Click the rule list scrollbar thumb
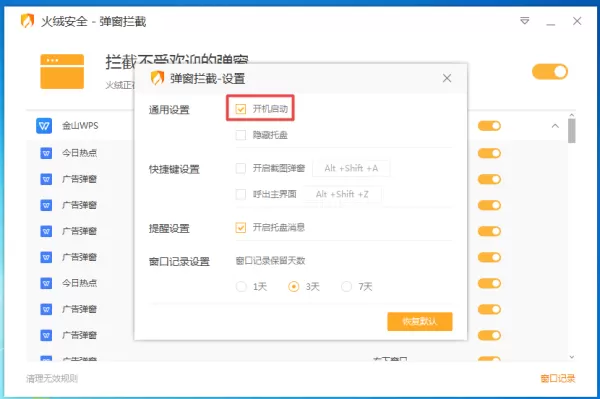Image resolution: width=600 pixels, height=399 pixels. pos(572,131)
